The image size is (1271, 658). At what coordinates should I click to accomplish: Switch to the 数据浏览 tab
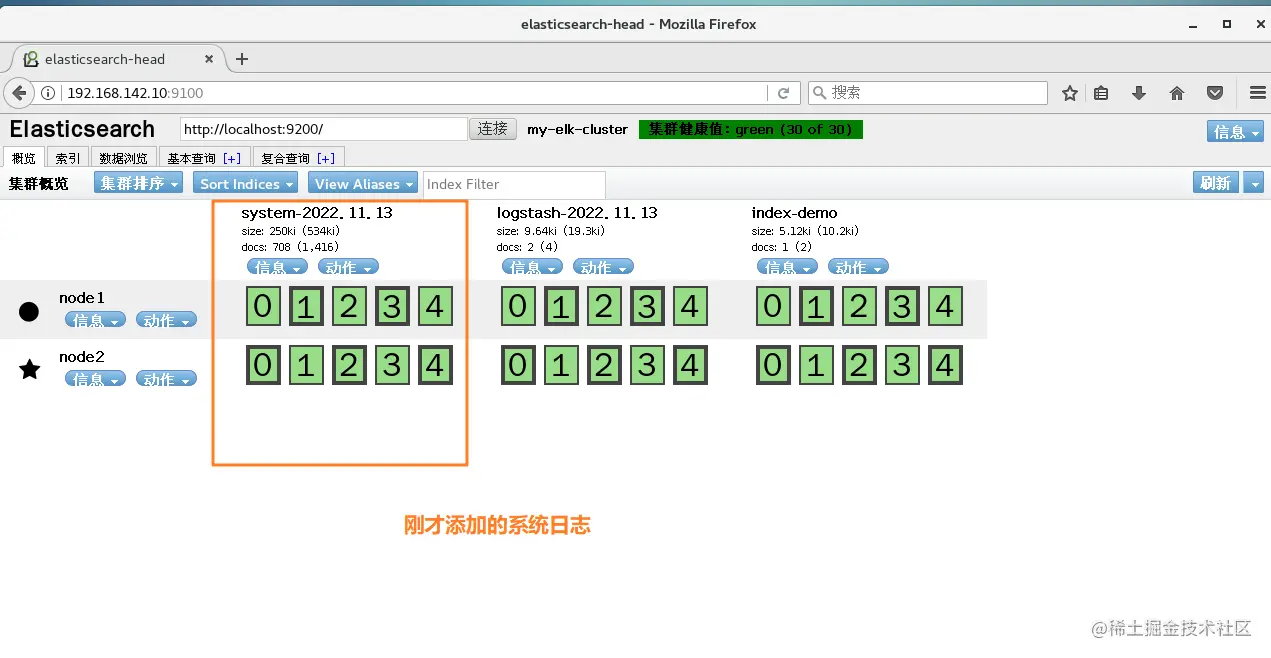pyautogui.click(x=123, y=157)
